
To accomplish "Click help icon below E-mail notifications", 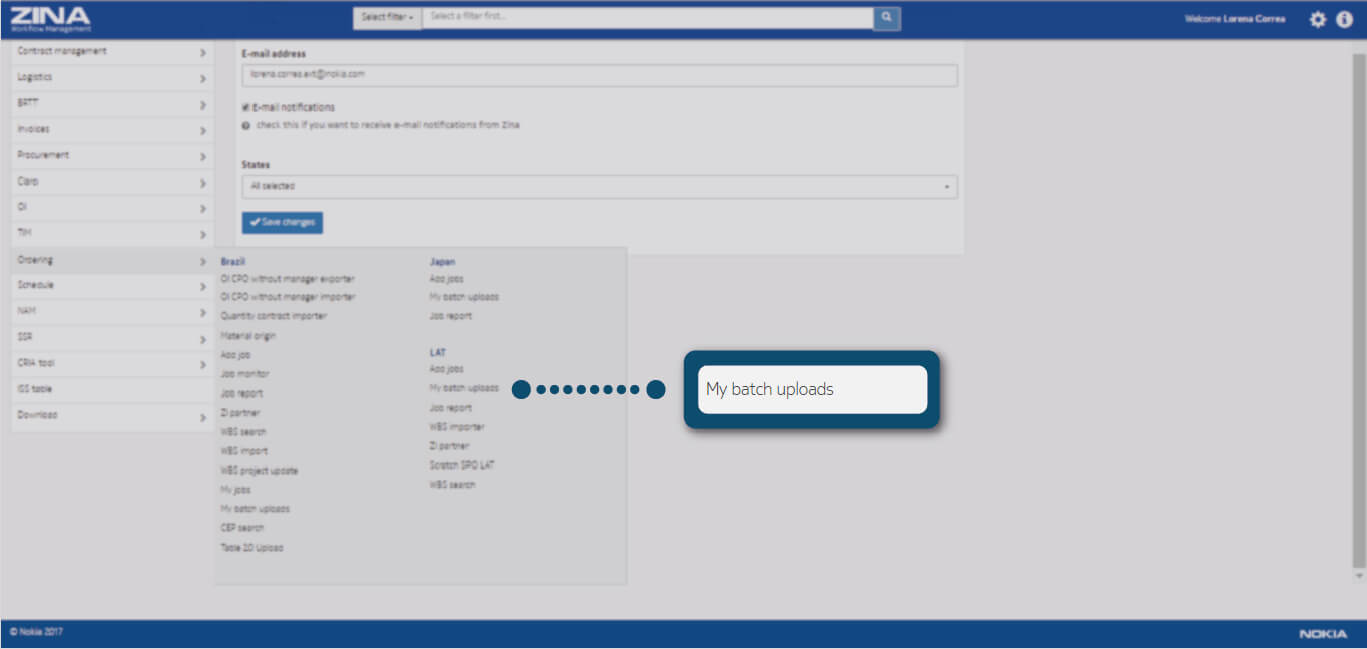I will [246, 126].
